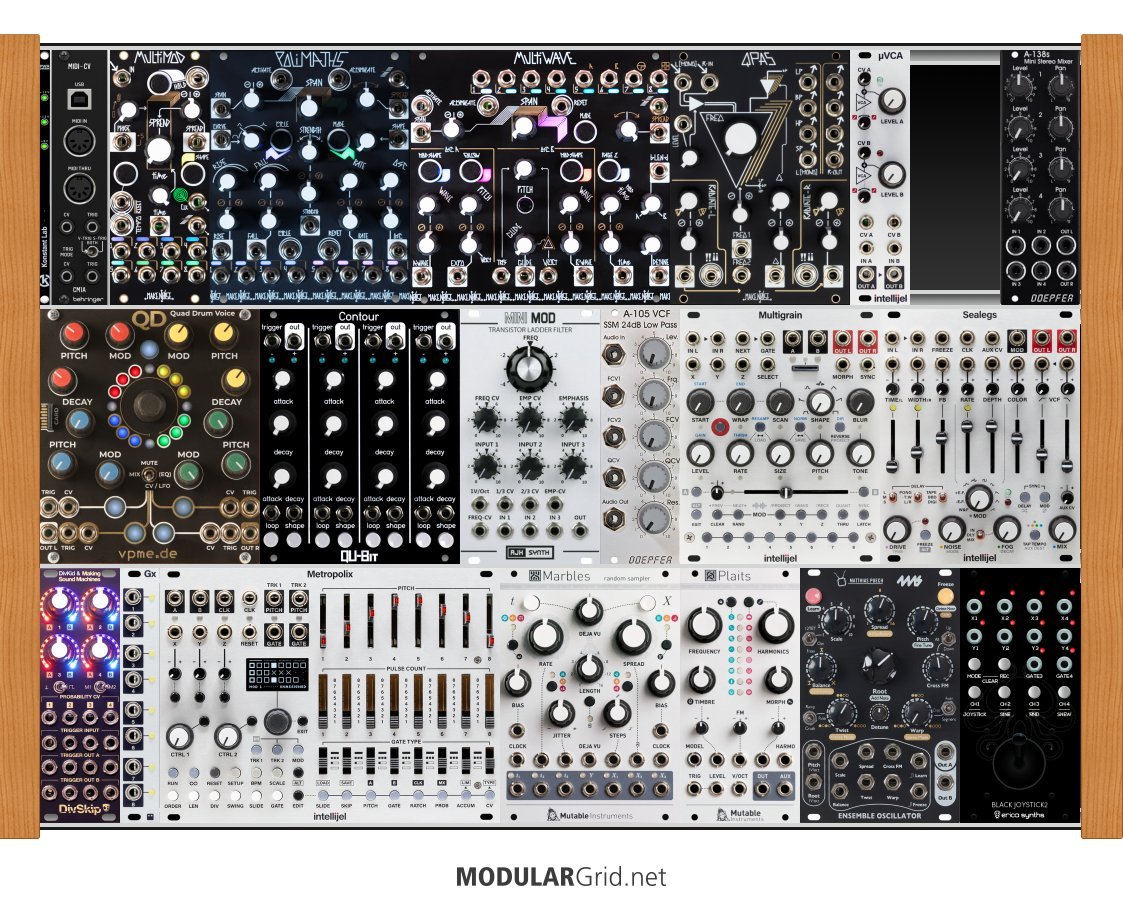1123x898 pixels.
Task: Click the vpme.de label on the QD module
Action: coord(149,553)
